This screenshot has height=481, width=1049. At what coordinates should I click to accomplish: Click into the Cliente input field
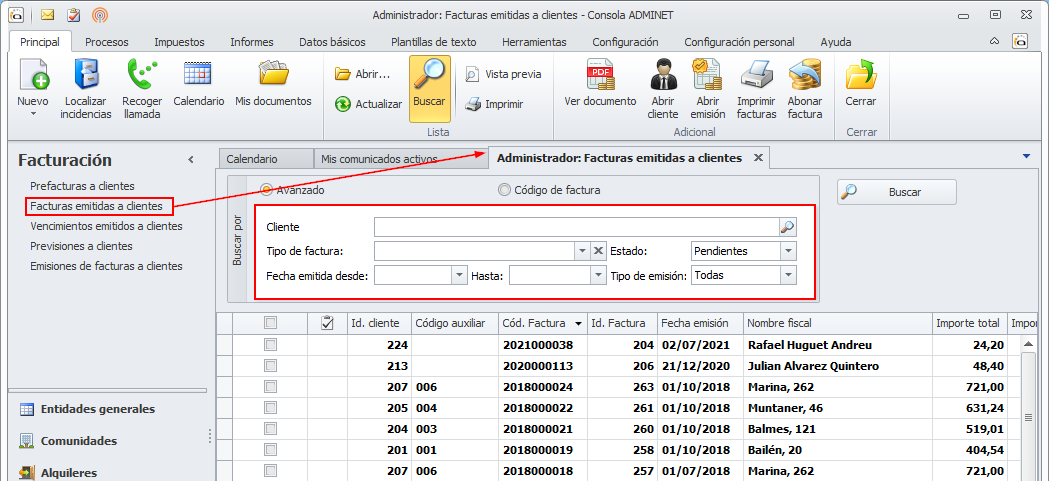(577, 227)
